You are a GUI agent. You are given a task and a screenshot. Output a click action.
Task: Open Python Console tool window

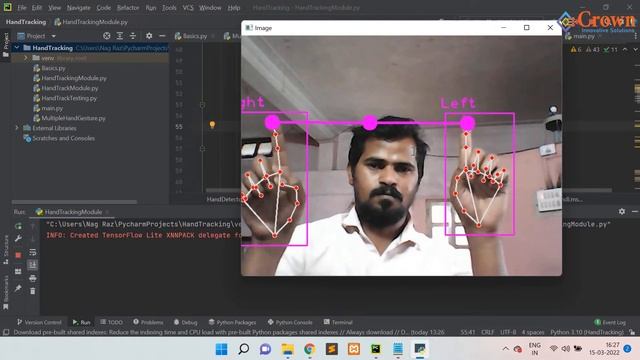290,322
